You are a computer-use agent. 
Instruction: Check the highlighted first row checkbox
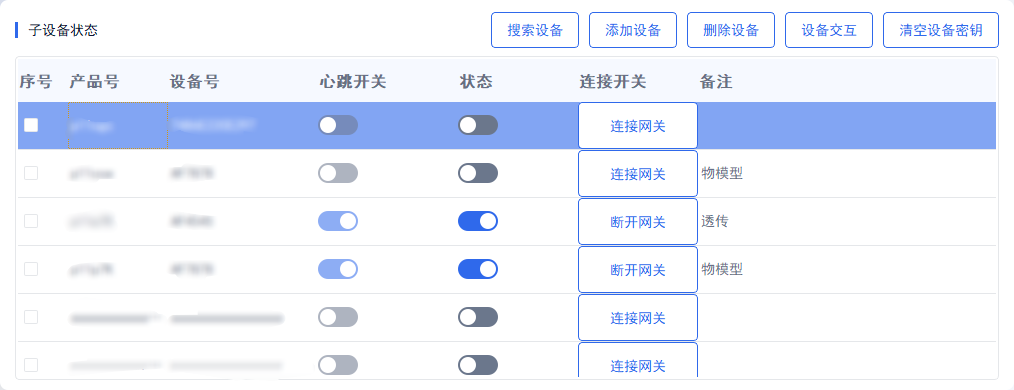(x=31, y=125)
